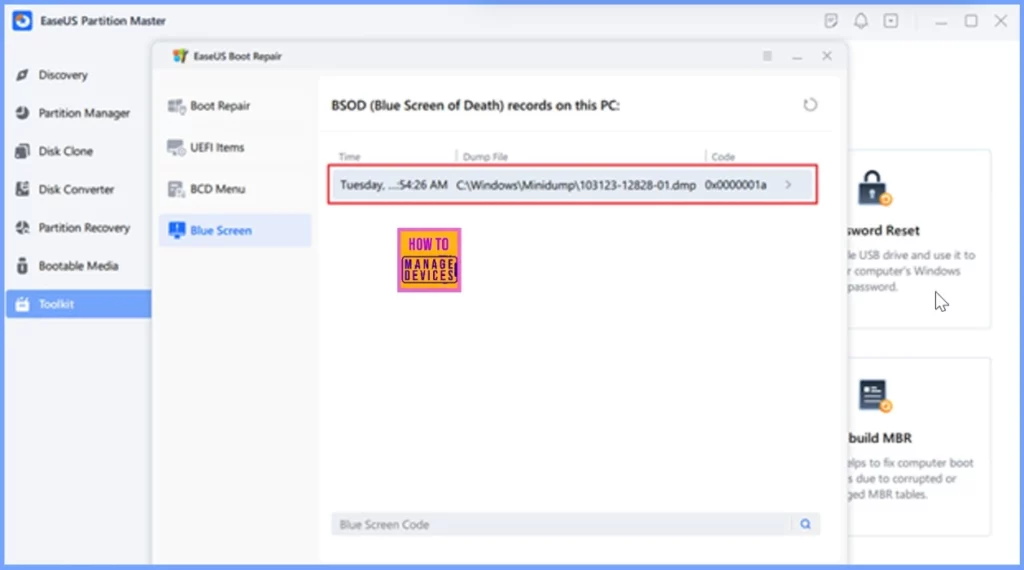Click the Password Reset lock icon
1024x570 pixels.
coord(874,188)
